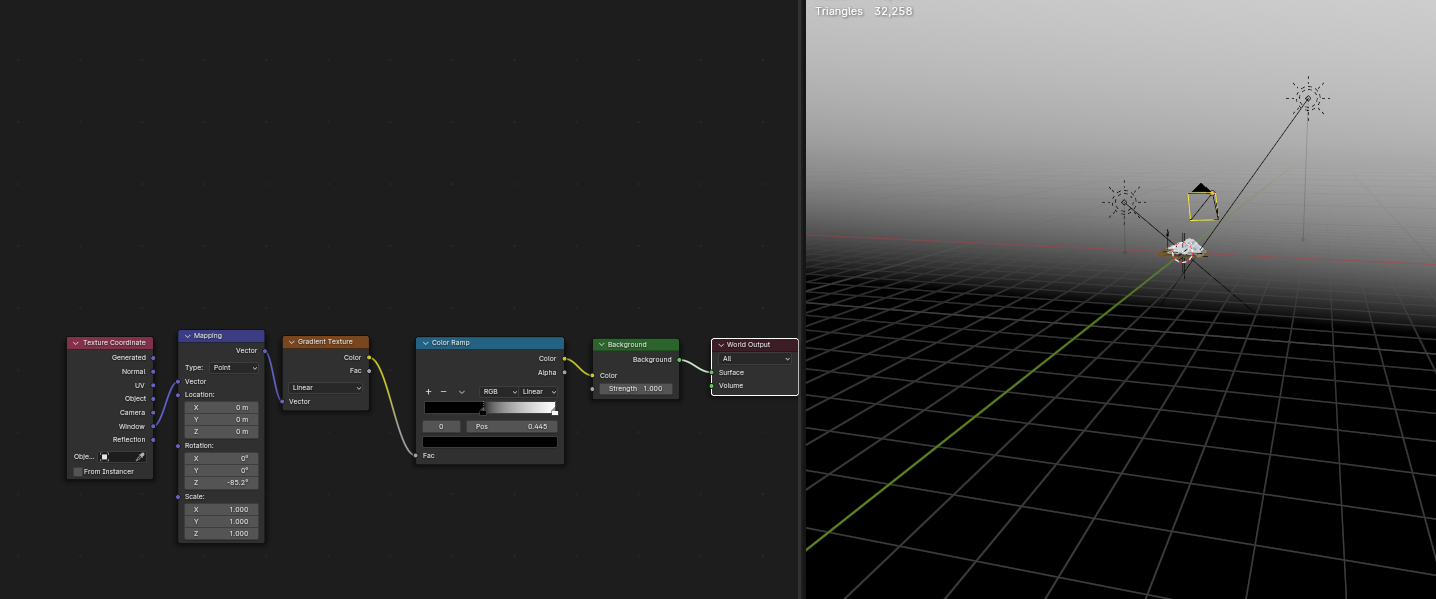Click the Color Ramp gradient bar
The width and height of the screenshot is (1436, 599).
[x=491, y=406]
